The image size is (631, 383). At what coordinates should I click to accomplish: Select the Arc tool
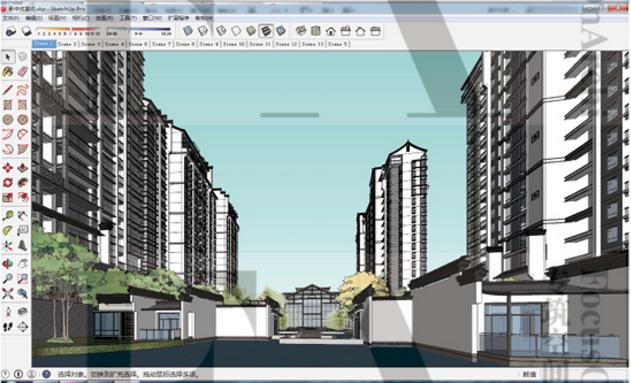[8, 134]
